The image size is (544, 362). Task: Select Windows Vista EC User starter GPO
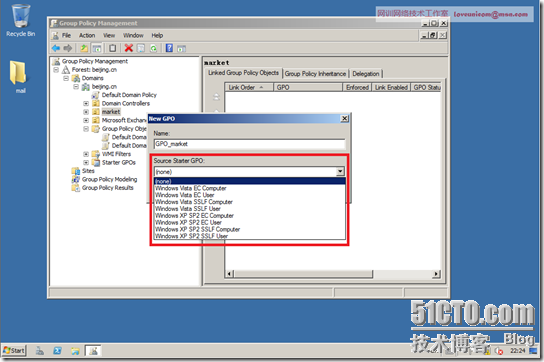[x=249, y=195]
